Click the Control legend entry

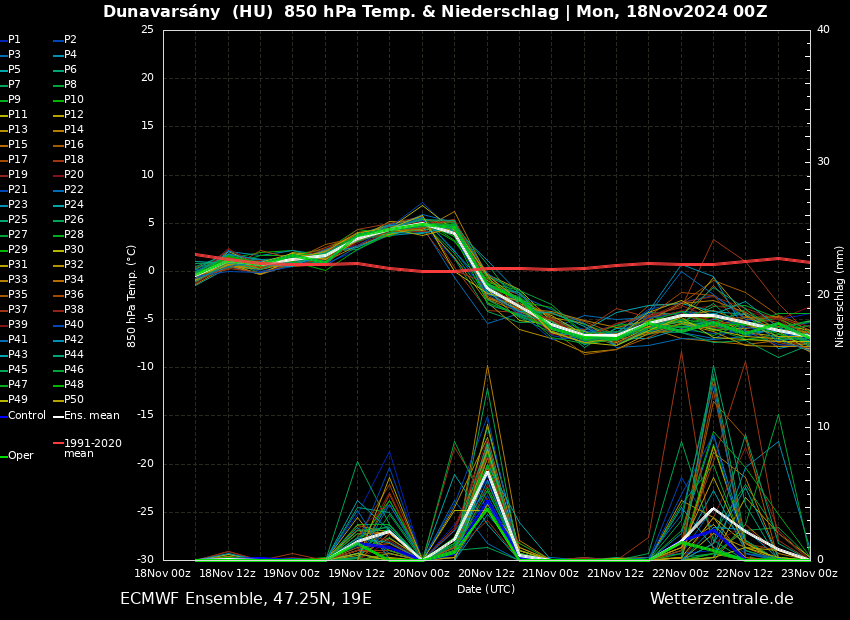point(27,415)
